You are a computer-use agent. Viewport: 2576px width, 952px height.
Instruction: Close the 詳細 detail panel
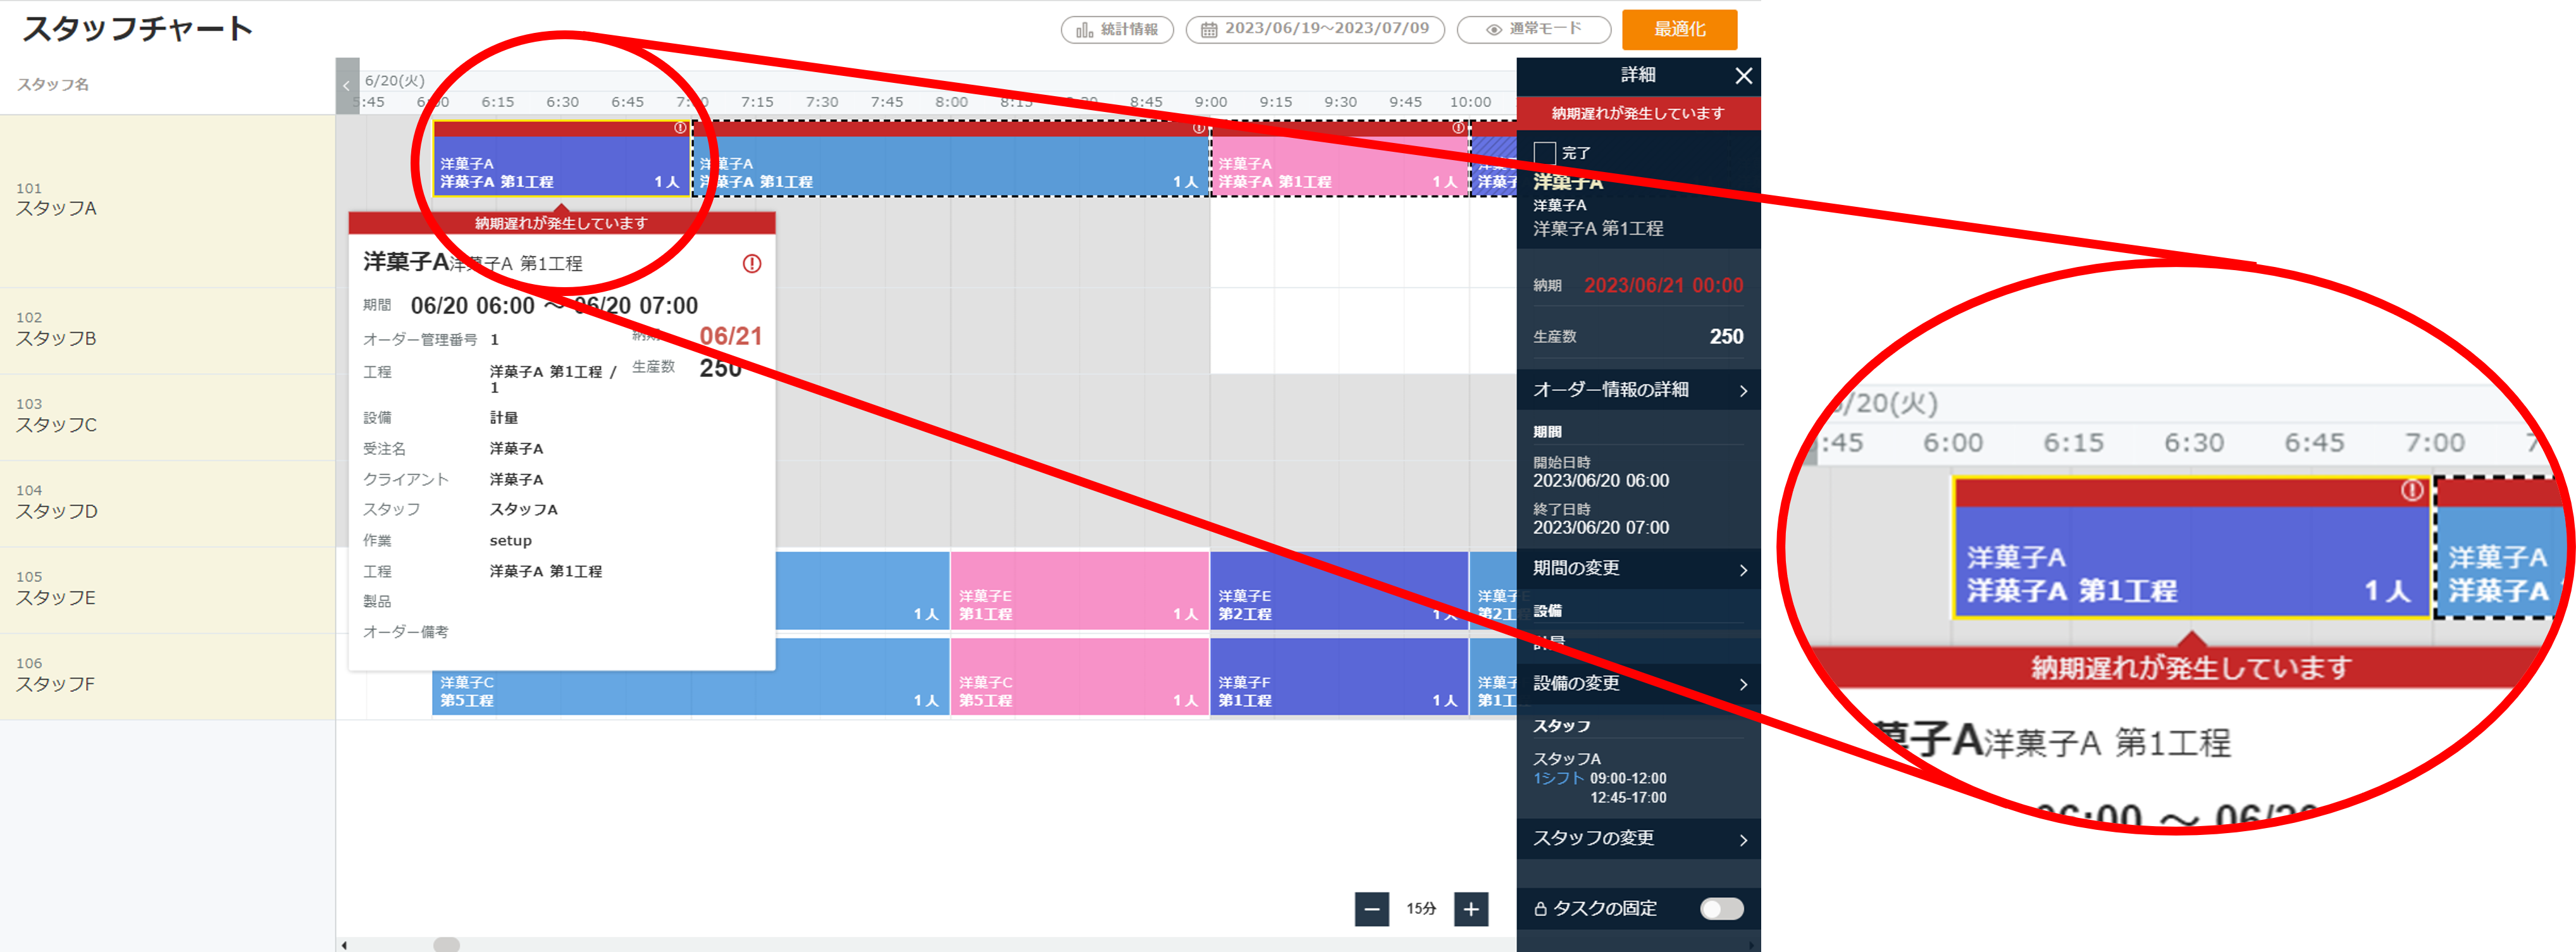pyautogui.click(x=1743, y=75)
